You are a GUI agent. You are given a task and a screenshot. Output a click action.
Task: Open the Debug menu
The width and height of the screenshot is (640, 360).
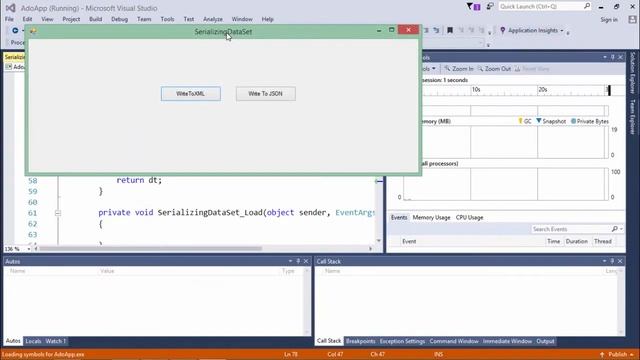click(x=119, y=19)
